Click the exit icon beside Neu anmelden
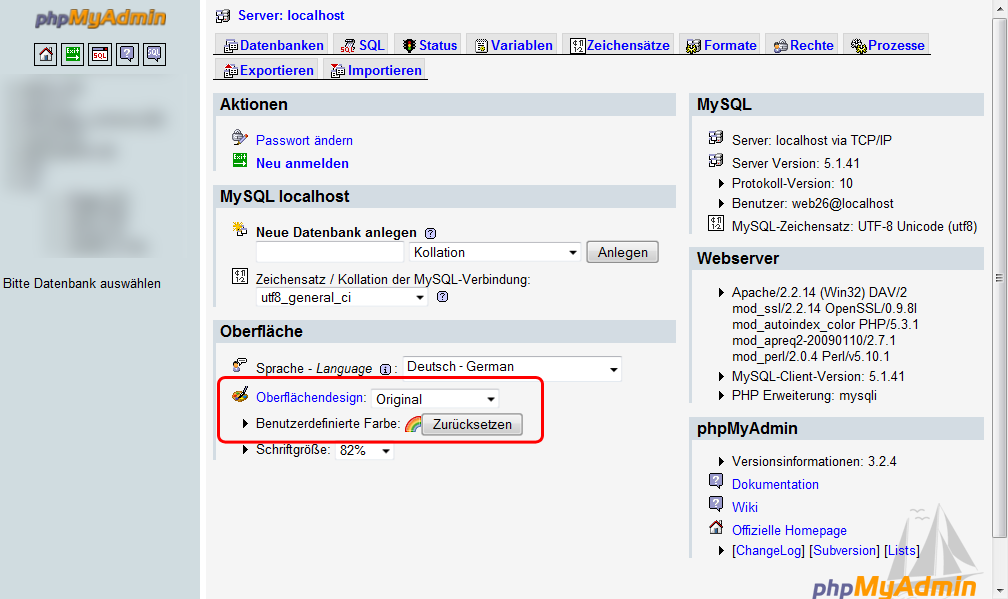The image size is (1008, 599). [x=240, y=161]
